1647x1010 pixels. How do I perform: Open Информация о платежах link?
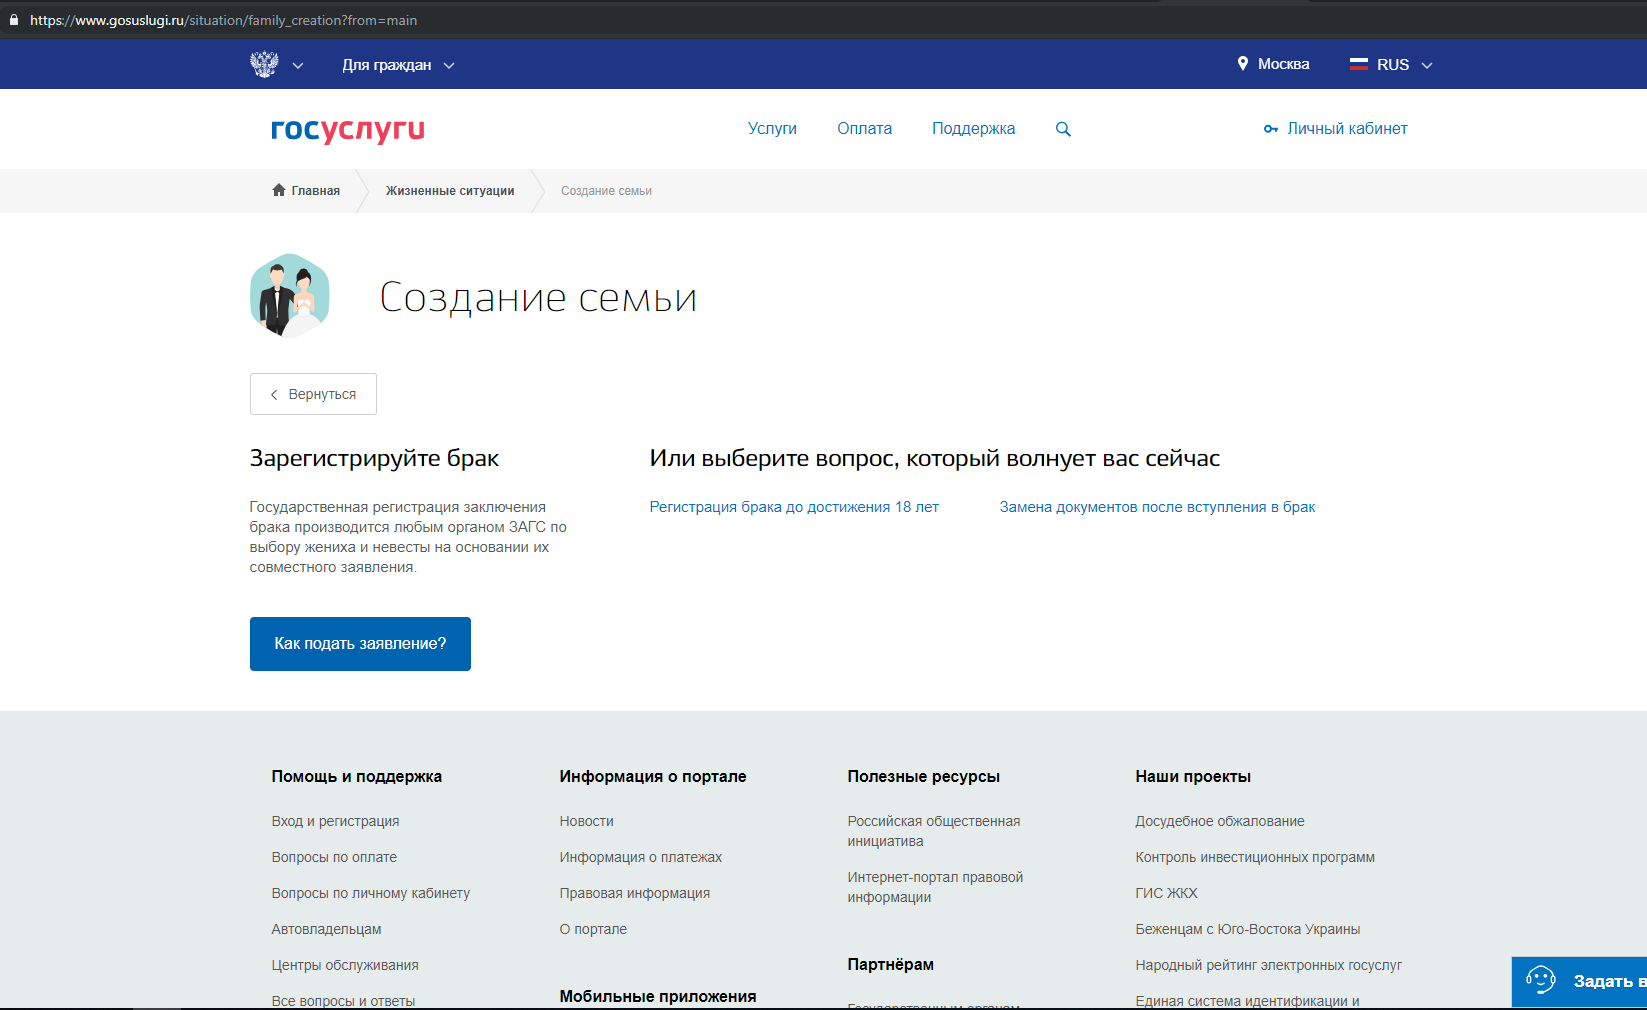pos(641,857)
